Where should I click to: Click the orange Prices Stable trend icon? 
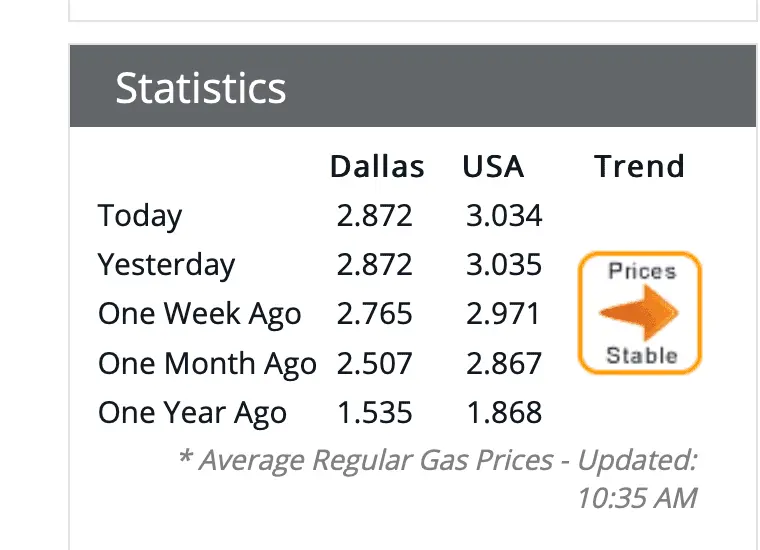click(640, 313)
